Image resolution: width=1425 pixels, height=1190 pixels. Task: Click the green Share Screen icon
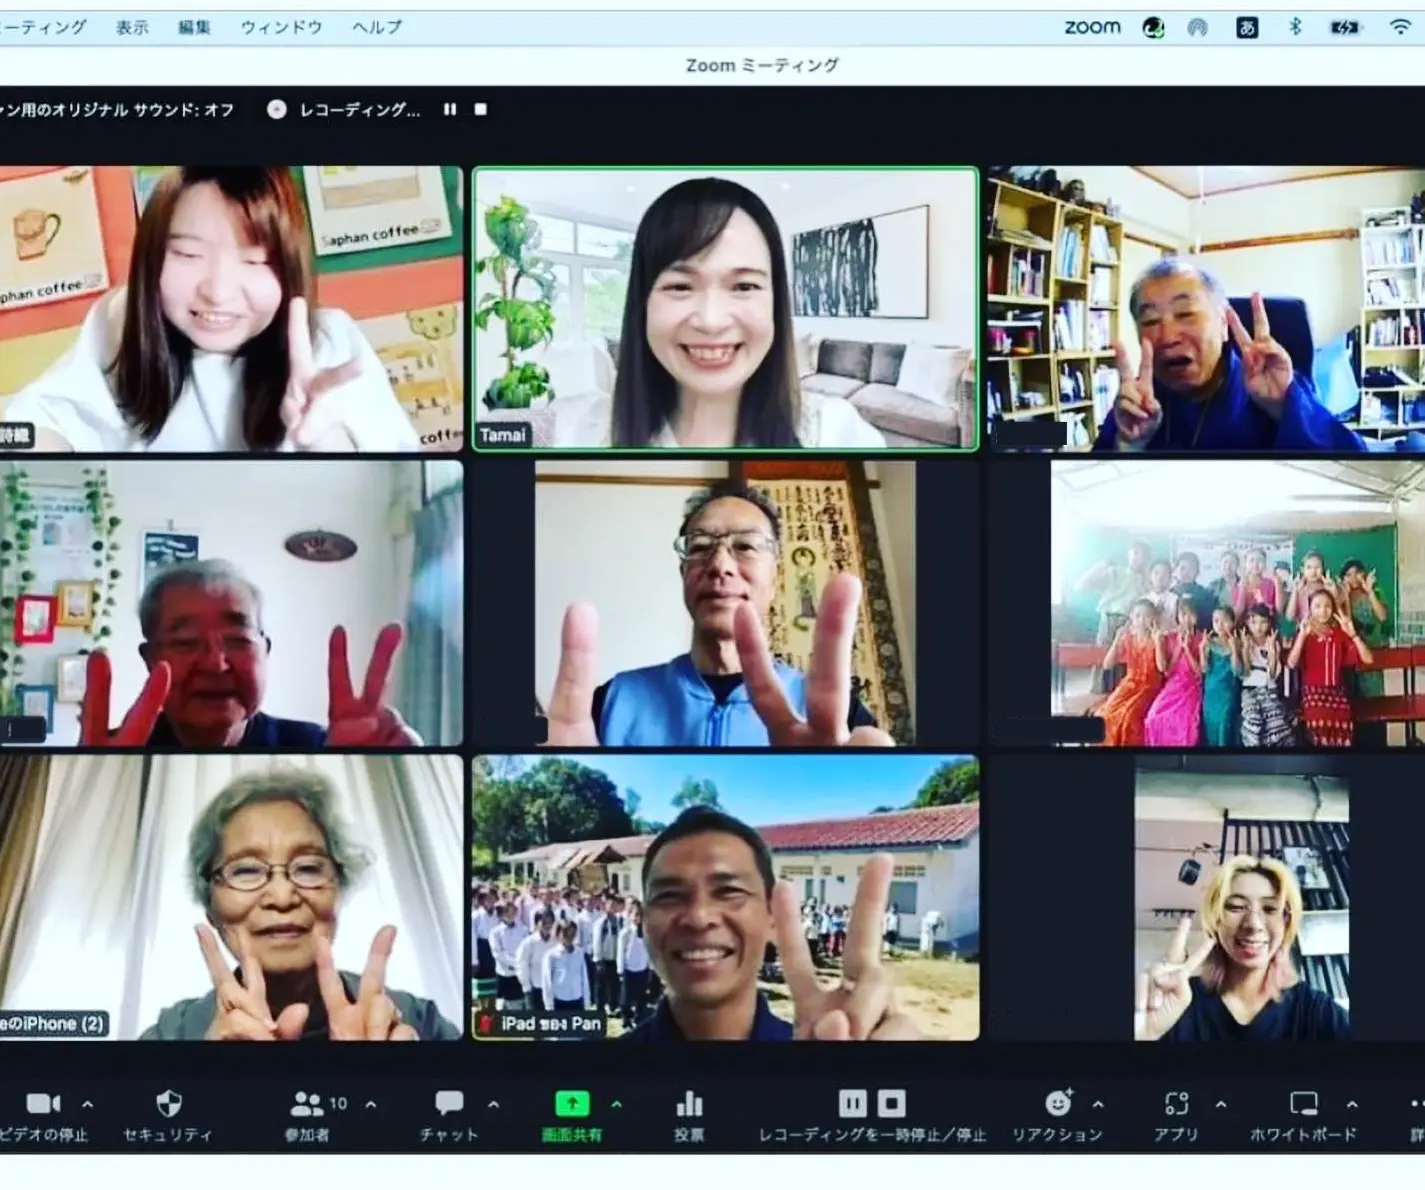[572, 1104]
